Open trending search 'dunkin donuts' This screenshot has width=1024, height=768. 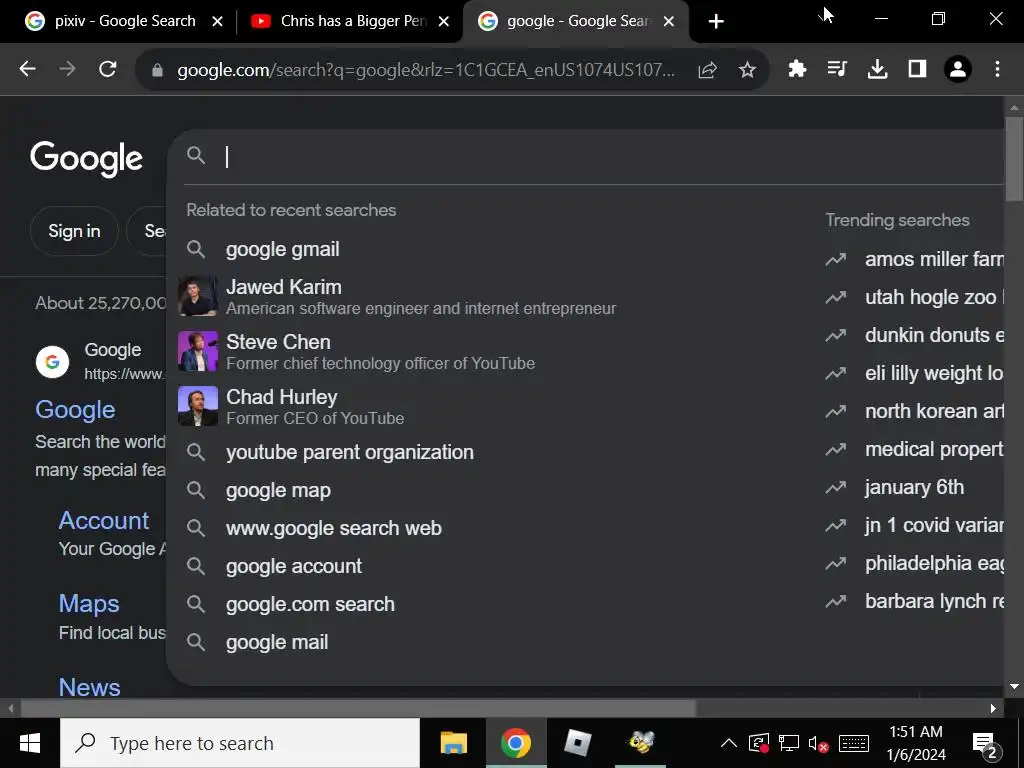point(914,335)
